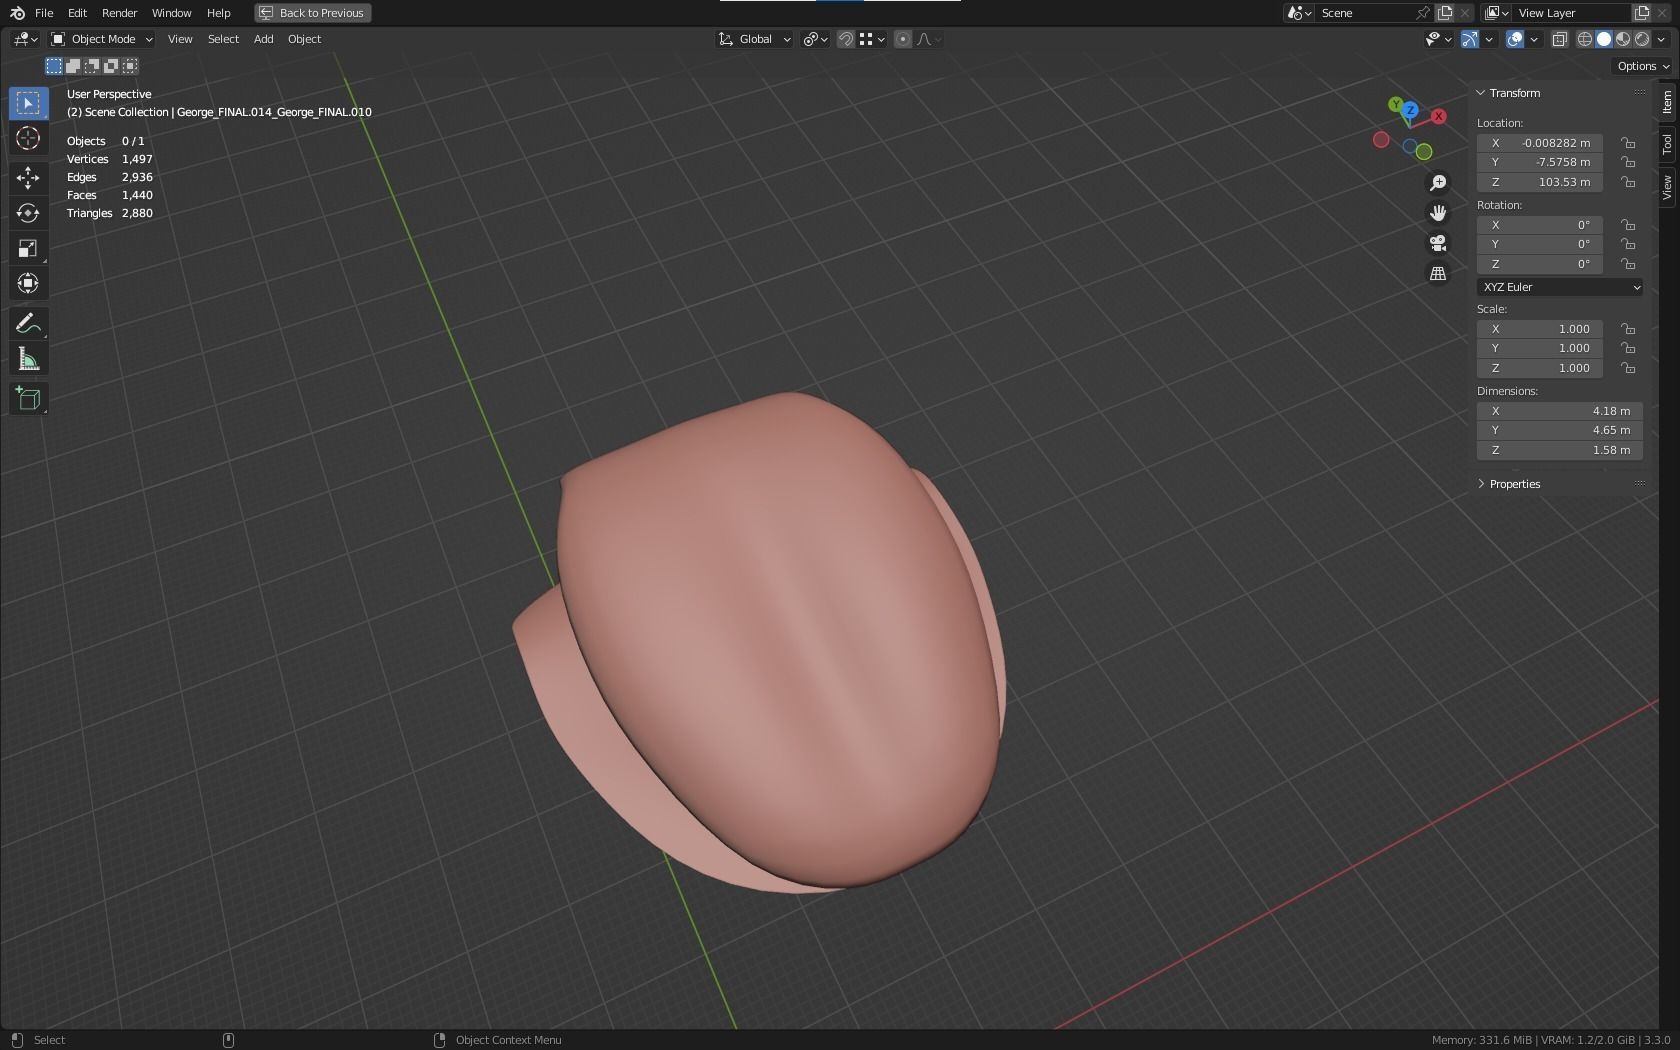Toggle snapping magnet
1680x1050 pixels.
pos(846,39)
